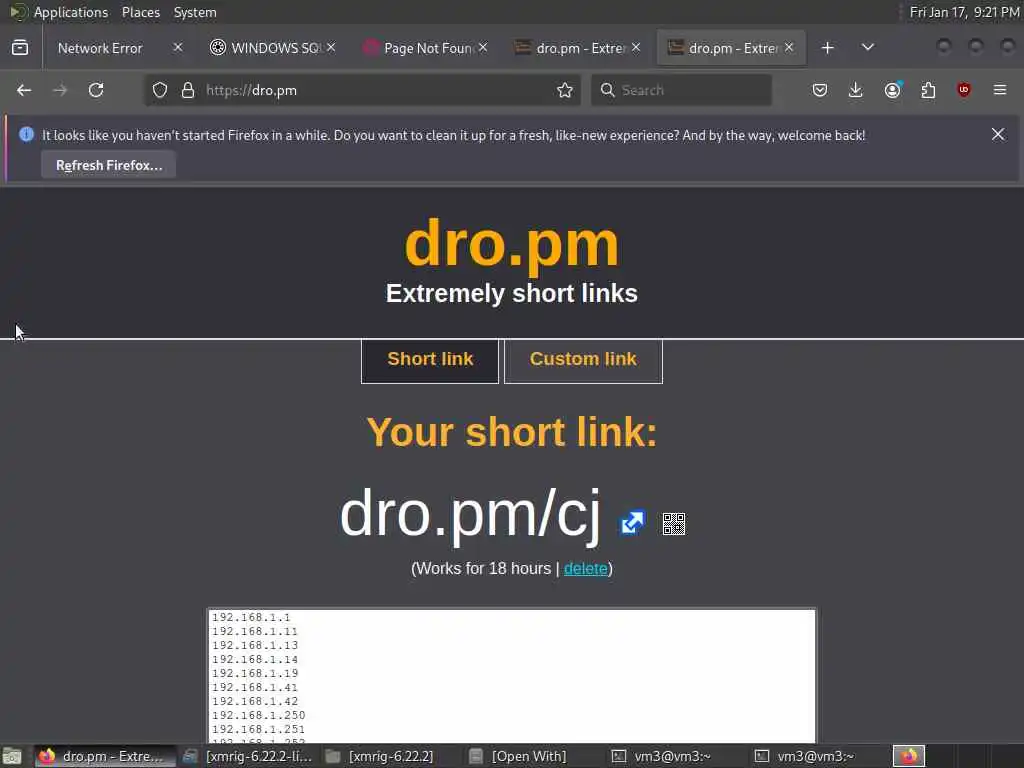Click the Firefox icon at taskbar right
1024x768 pixels.
coord(909,756)
